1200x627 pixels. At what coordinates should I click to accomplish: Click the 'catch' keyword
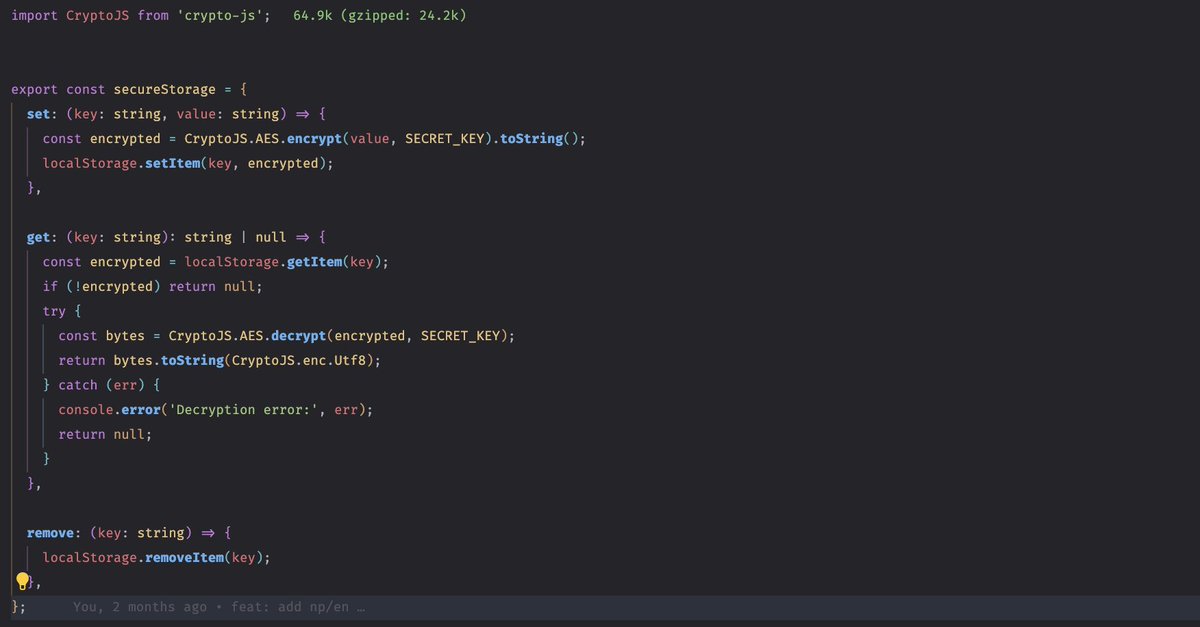[x=78, y=385]
